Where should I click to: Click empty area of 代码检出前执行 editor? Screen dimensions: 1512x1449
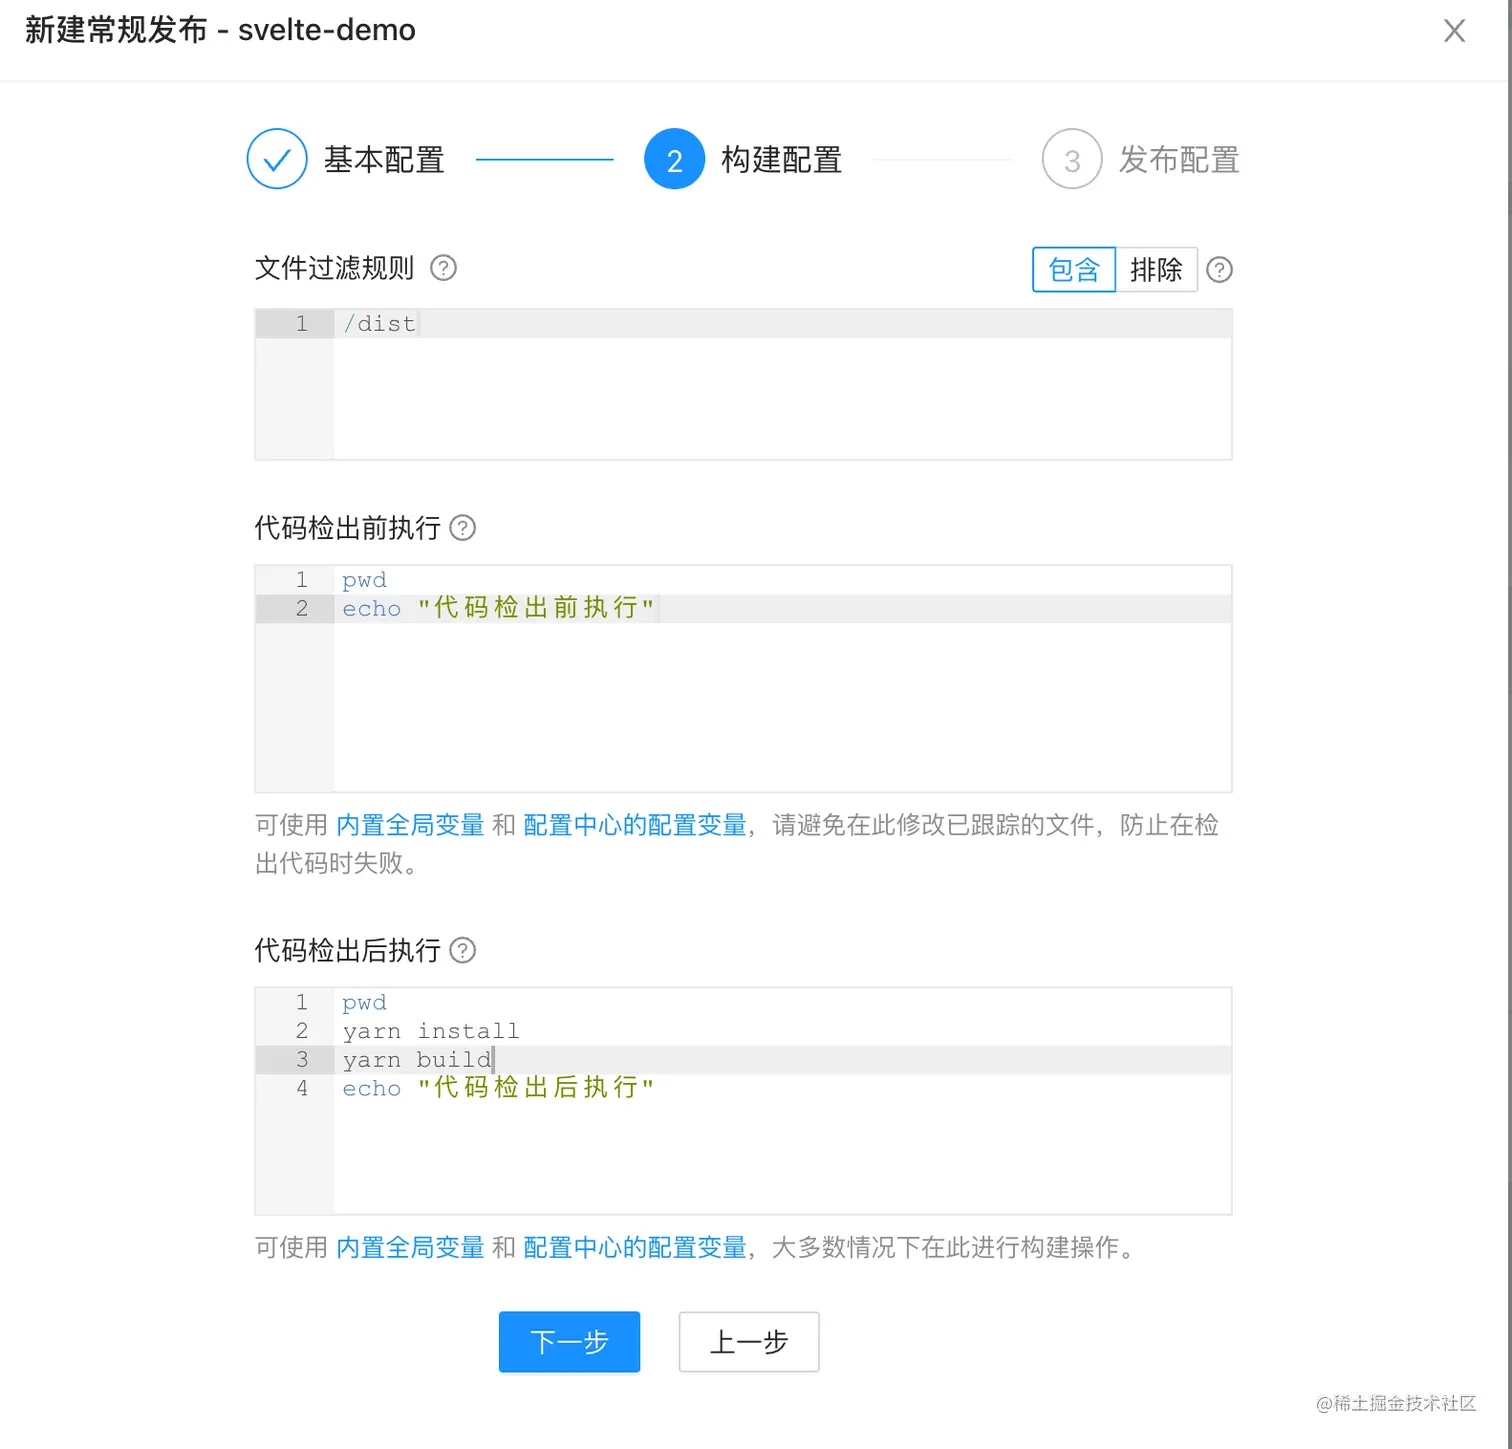pyautogui.click(x=782, y=707)
